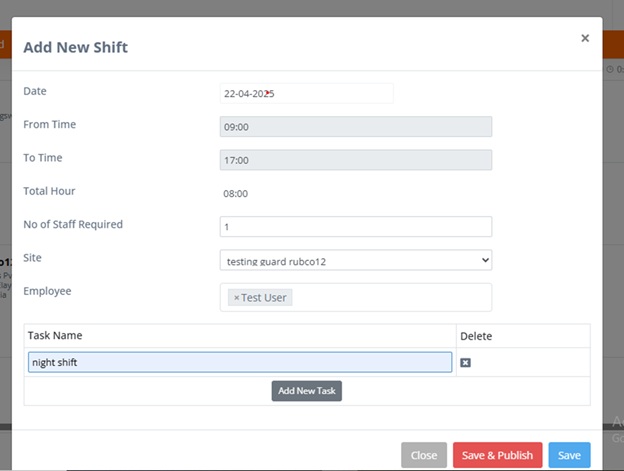The height and width of the screenshot is (471, 624).
Task: Click the To Time label
Action: click(x=43, y=158)
